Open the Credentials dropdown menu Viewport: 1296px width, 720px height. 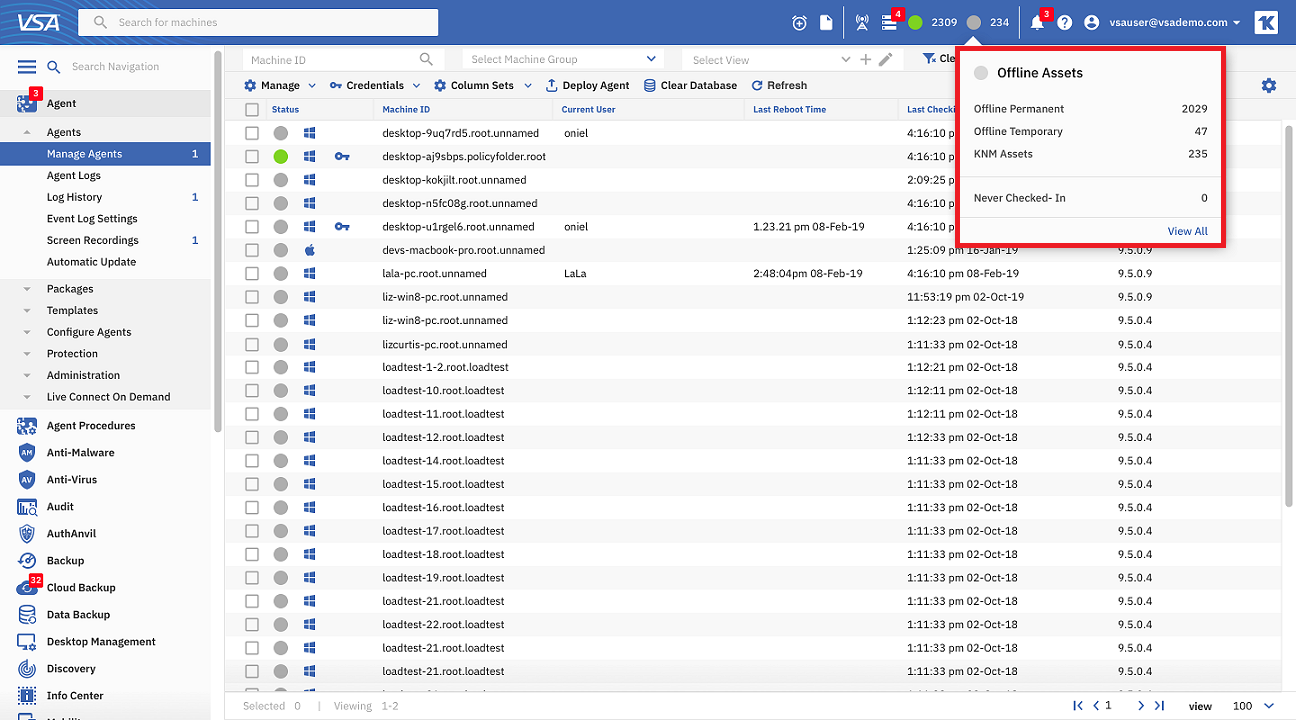[374, 86]
